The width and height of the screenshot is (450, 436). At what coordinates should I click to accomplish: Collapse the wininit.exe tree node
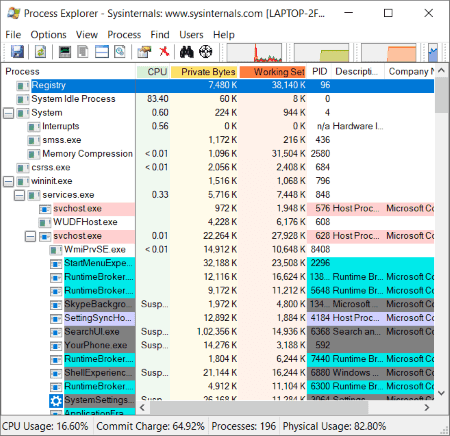point(8,182)
